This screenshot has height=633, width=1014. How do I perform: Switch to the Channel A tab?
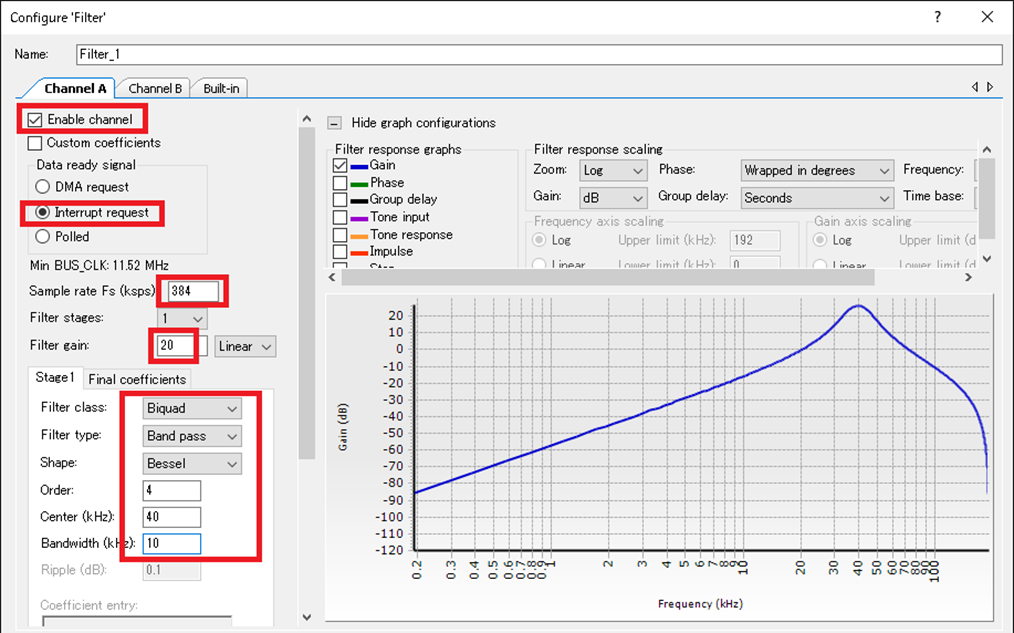coord(74,89)
